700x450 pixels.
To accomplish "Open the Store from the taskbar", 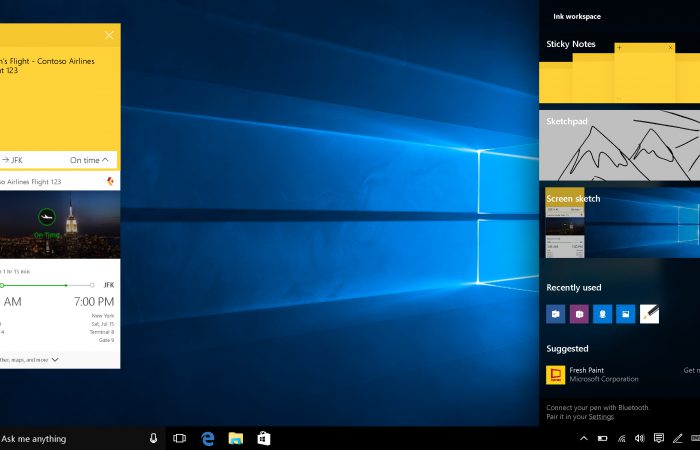I will pyautogui.click(x=264, y=438).
